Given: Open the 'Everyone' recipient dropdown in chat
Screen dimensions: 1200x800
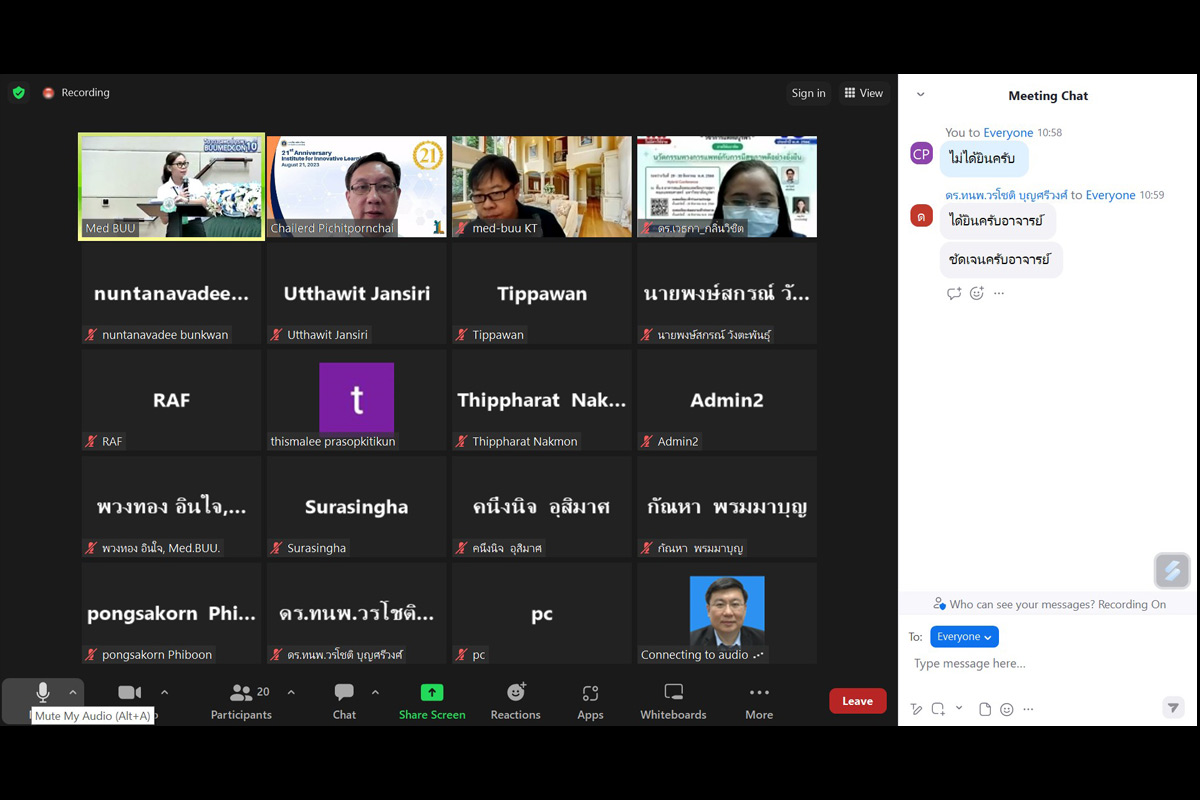Looking at the screenshot, I should pyautogui.click(x=964, y=637).
